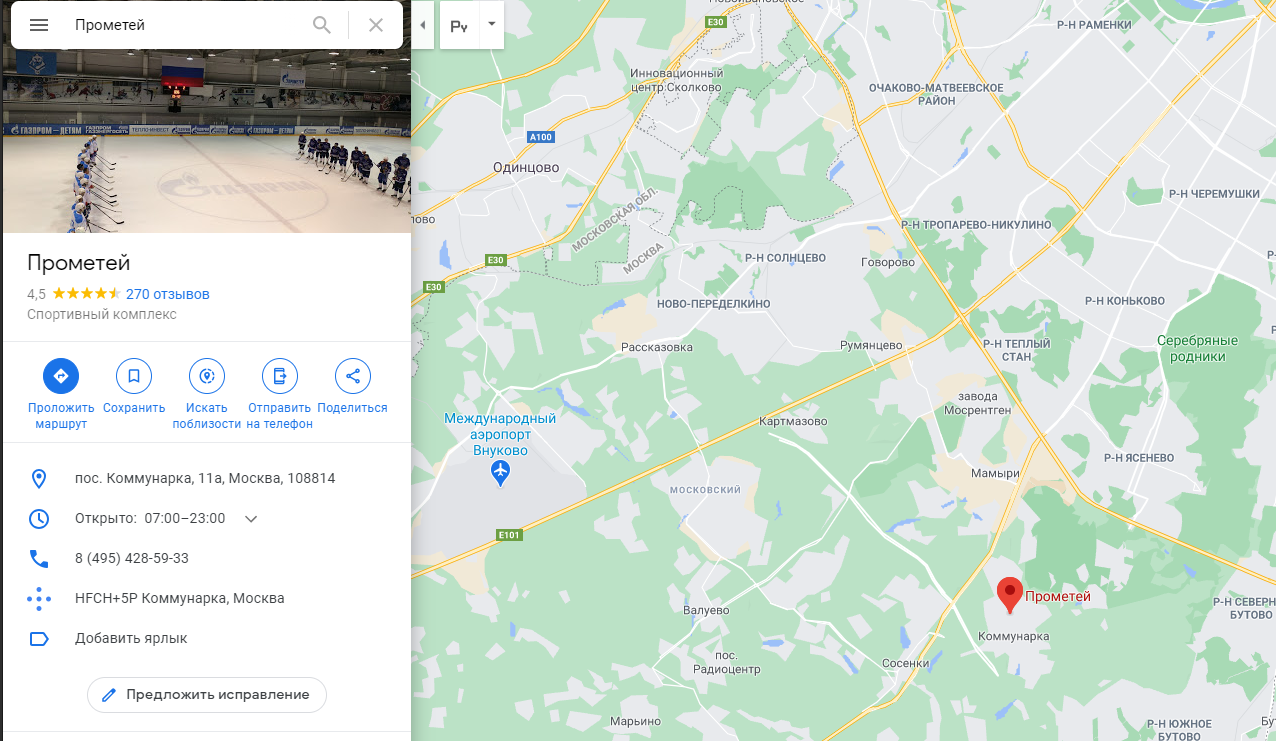Share the place via Поделиться icon
The image size is (1276, 741).
point(352,376)
